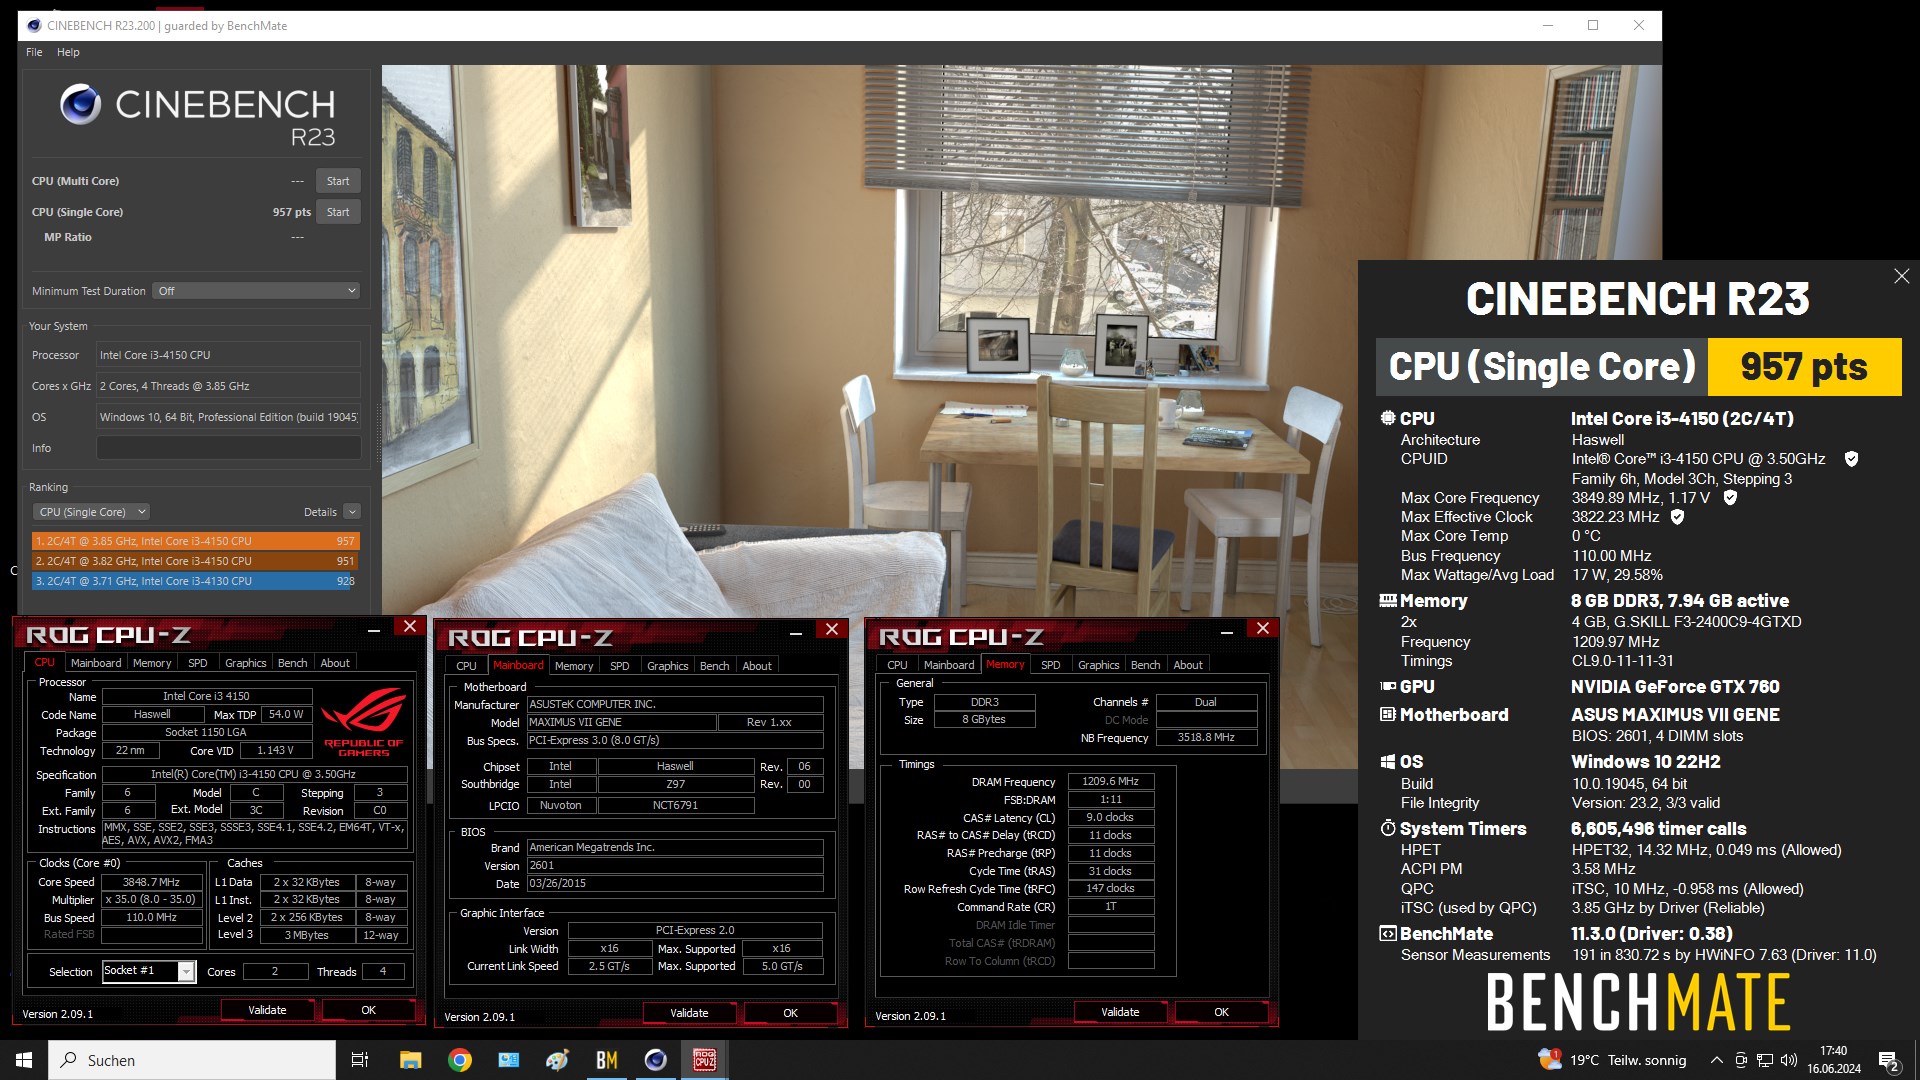1920x1080 pixels.
Task: Open the Minimum Test Duration dropdown
Action: point(257,291)
